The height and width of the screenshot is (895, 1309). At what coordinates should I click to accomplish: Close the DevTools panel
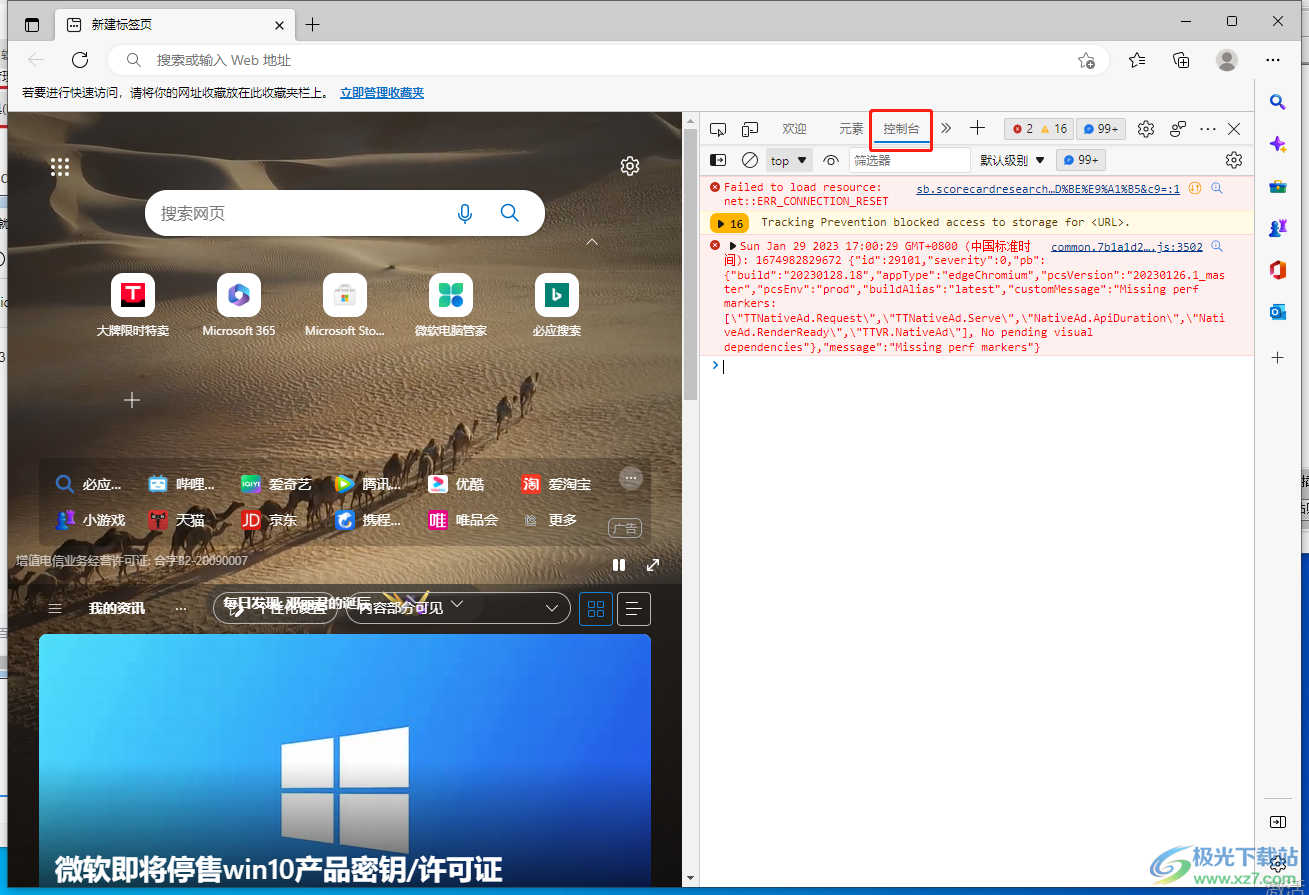pos(1234,129)
